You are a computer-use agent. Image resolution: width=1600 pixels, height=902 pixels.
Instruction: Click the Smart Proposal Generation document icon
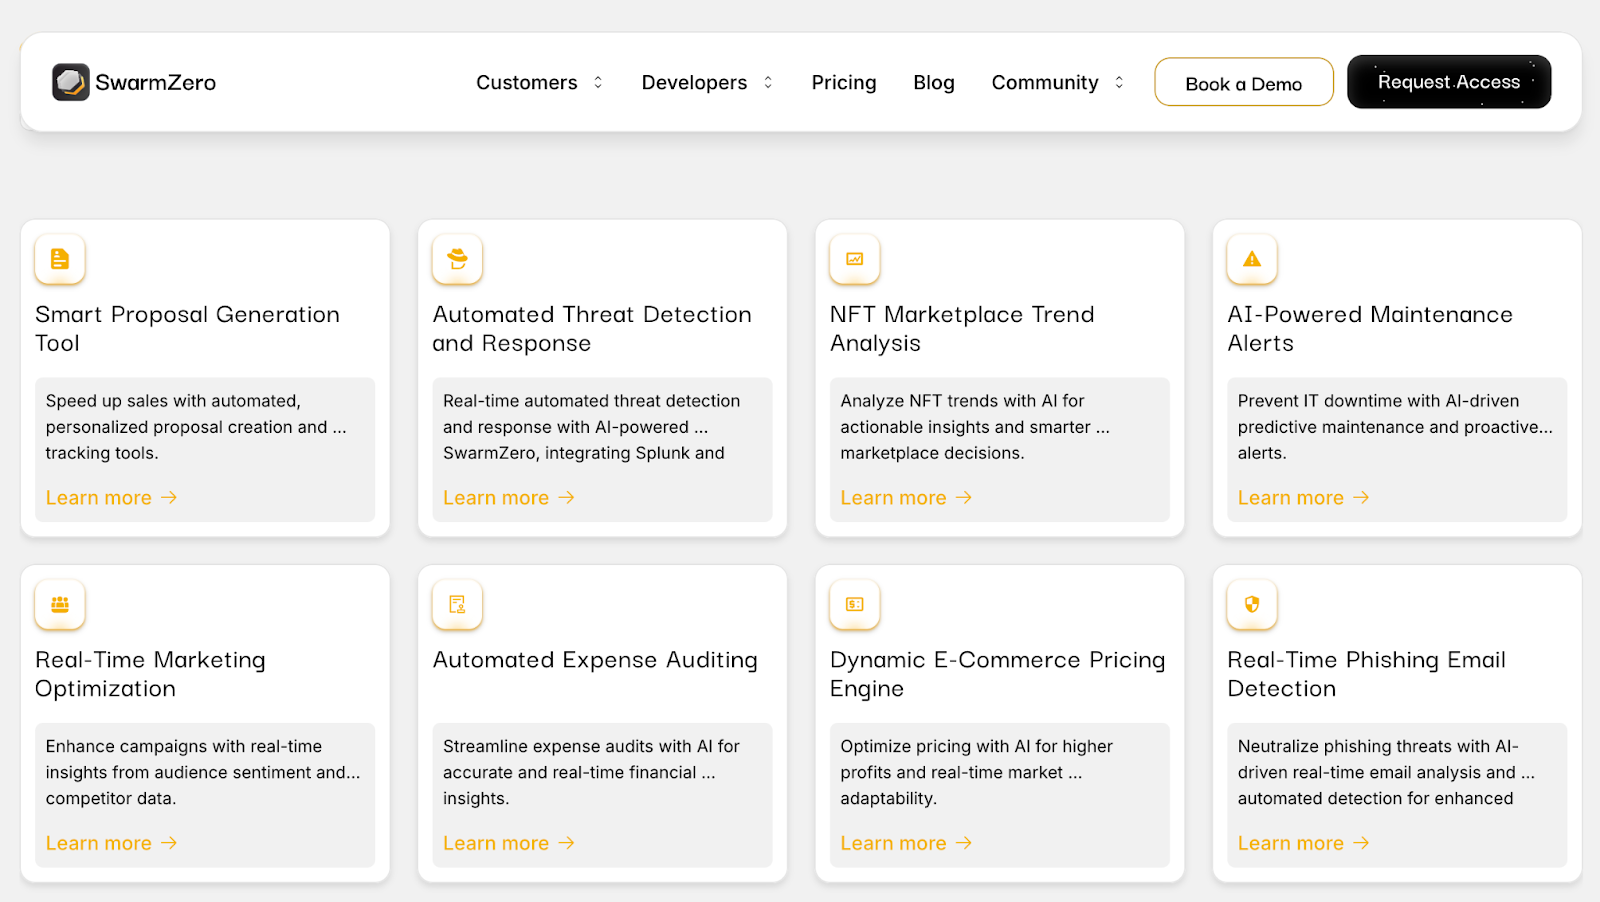(60, 259)
